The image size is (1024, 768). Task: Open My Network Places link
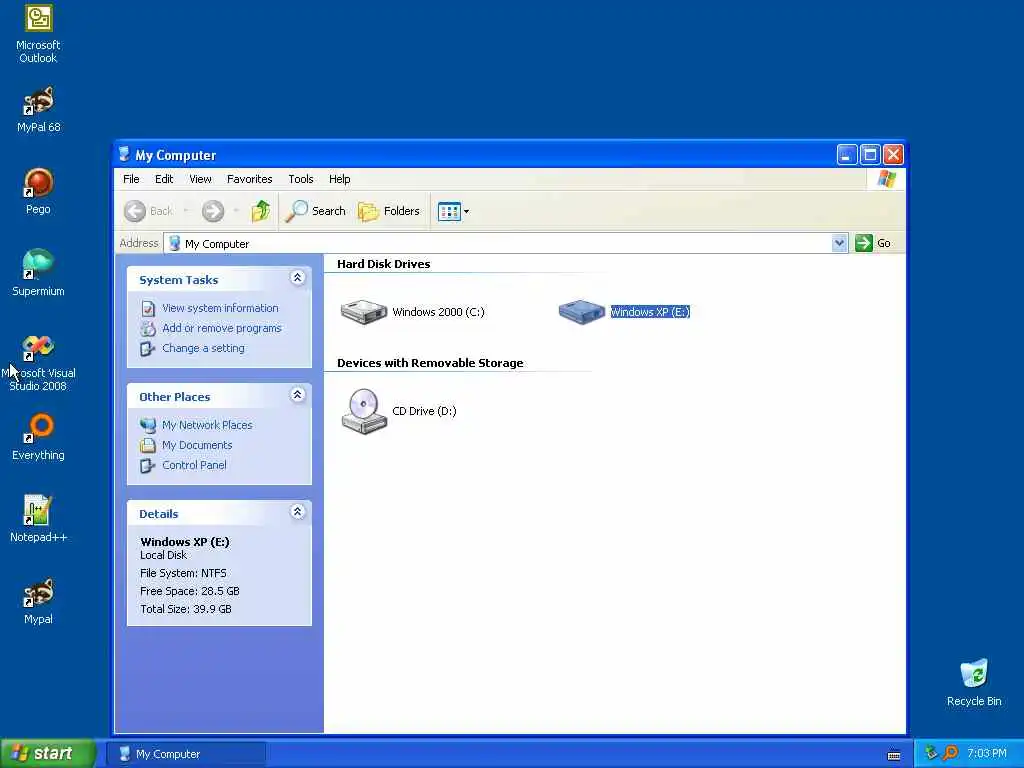point(207,425)
